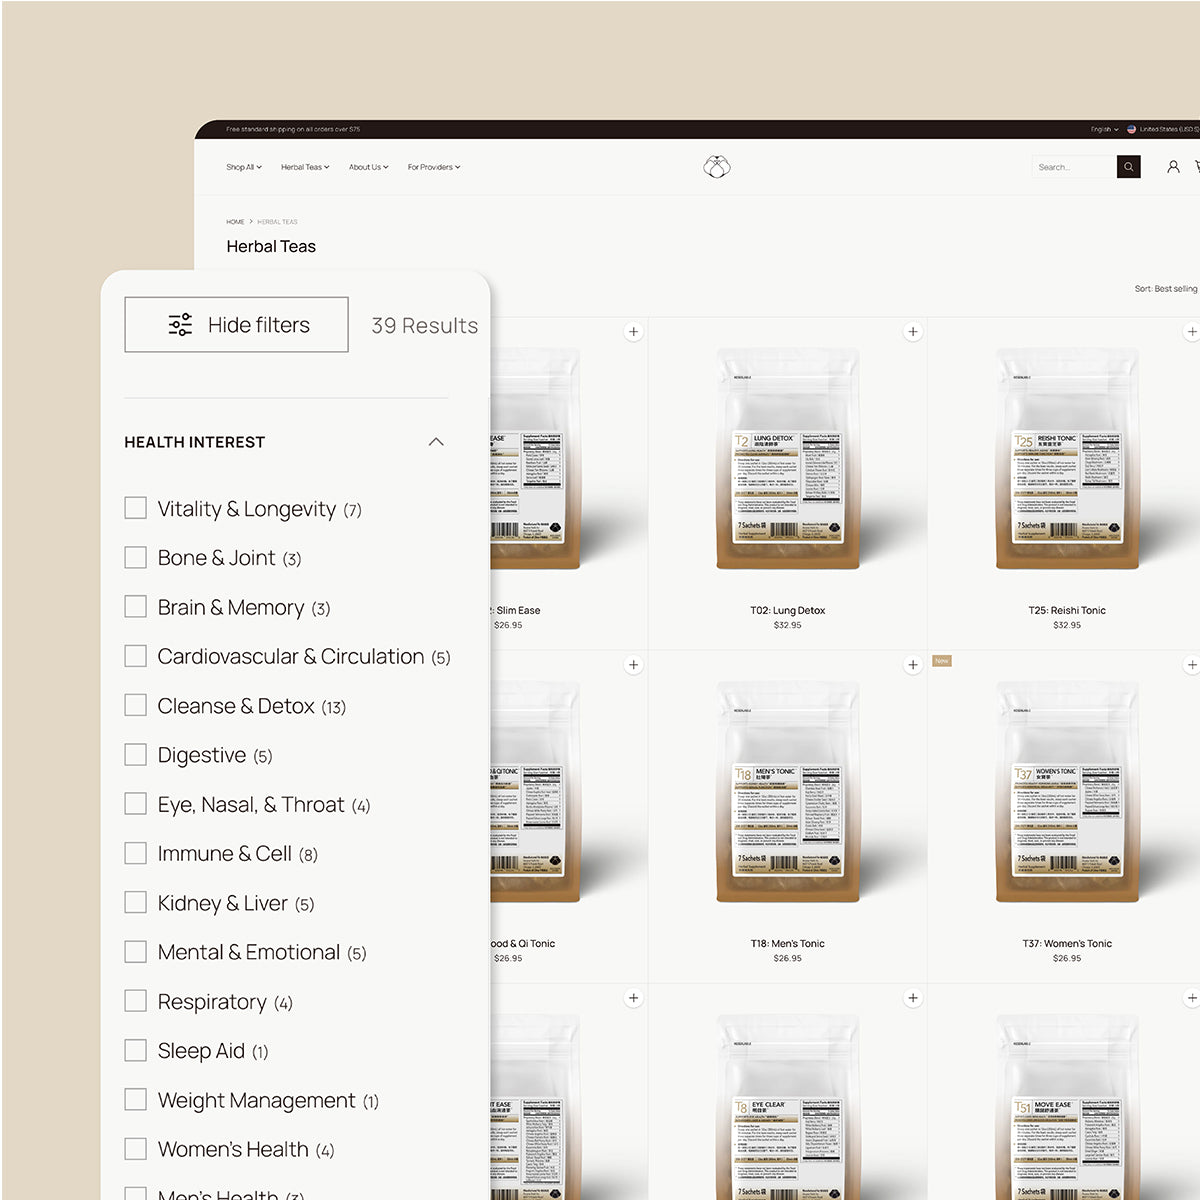The width and height of the screenshot is (1200, 1200).
Task: Open the user account icon
Action: (1173, 167)
